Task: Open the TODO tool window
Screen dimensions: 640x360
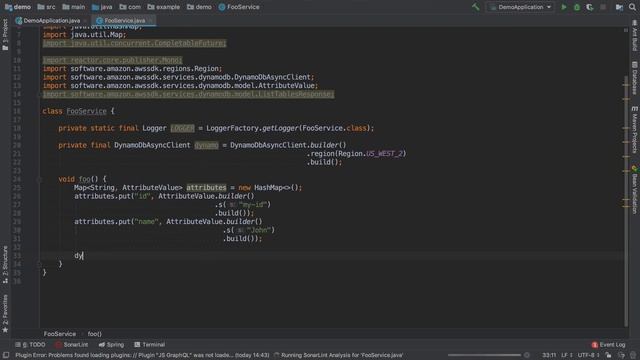Action: click(30, 345)
